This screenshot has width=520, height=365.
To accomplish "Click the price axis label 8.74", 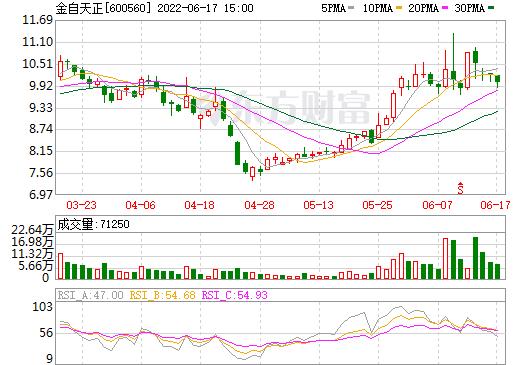I will point(41,129).
